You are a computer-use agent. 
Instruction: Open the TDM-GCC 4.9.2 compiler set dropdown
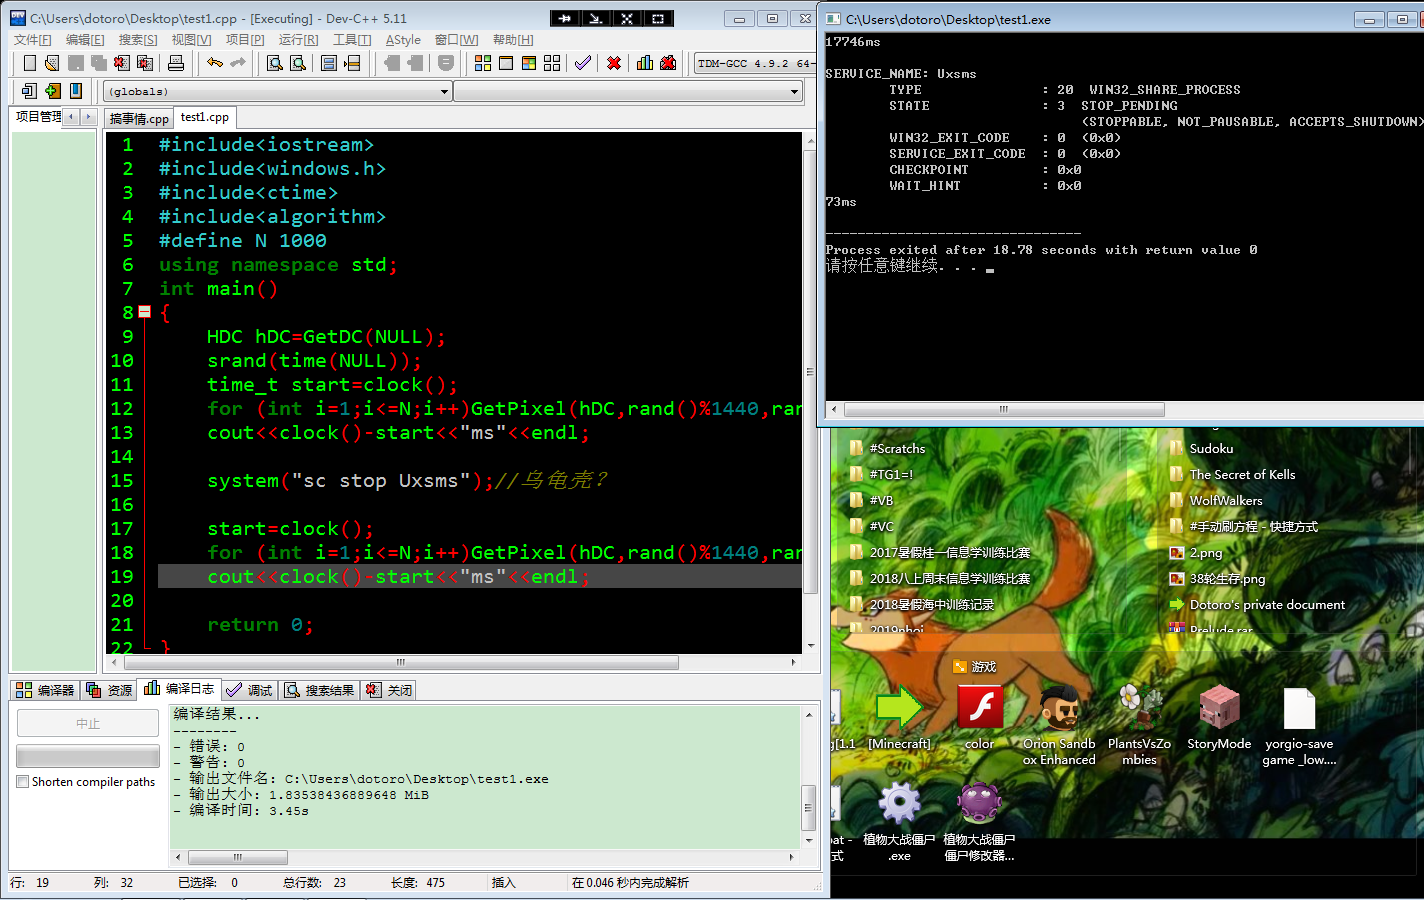point(755,63)
